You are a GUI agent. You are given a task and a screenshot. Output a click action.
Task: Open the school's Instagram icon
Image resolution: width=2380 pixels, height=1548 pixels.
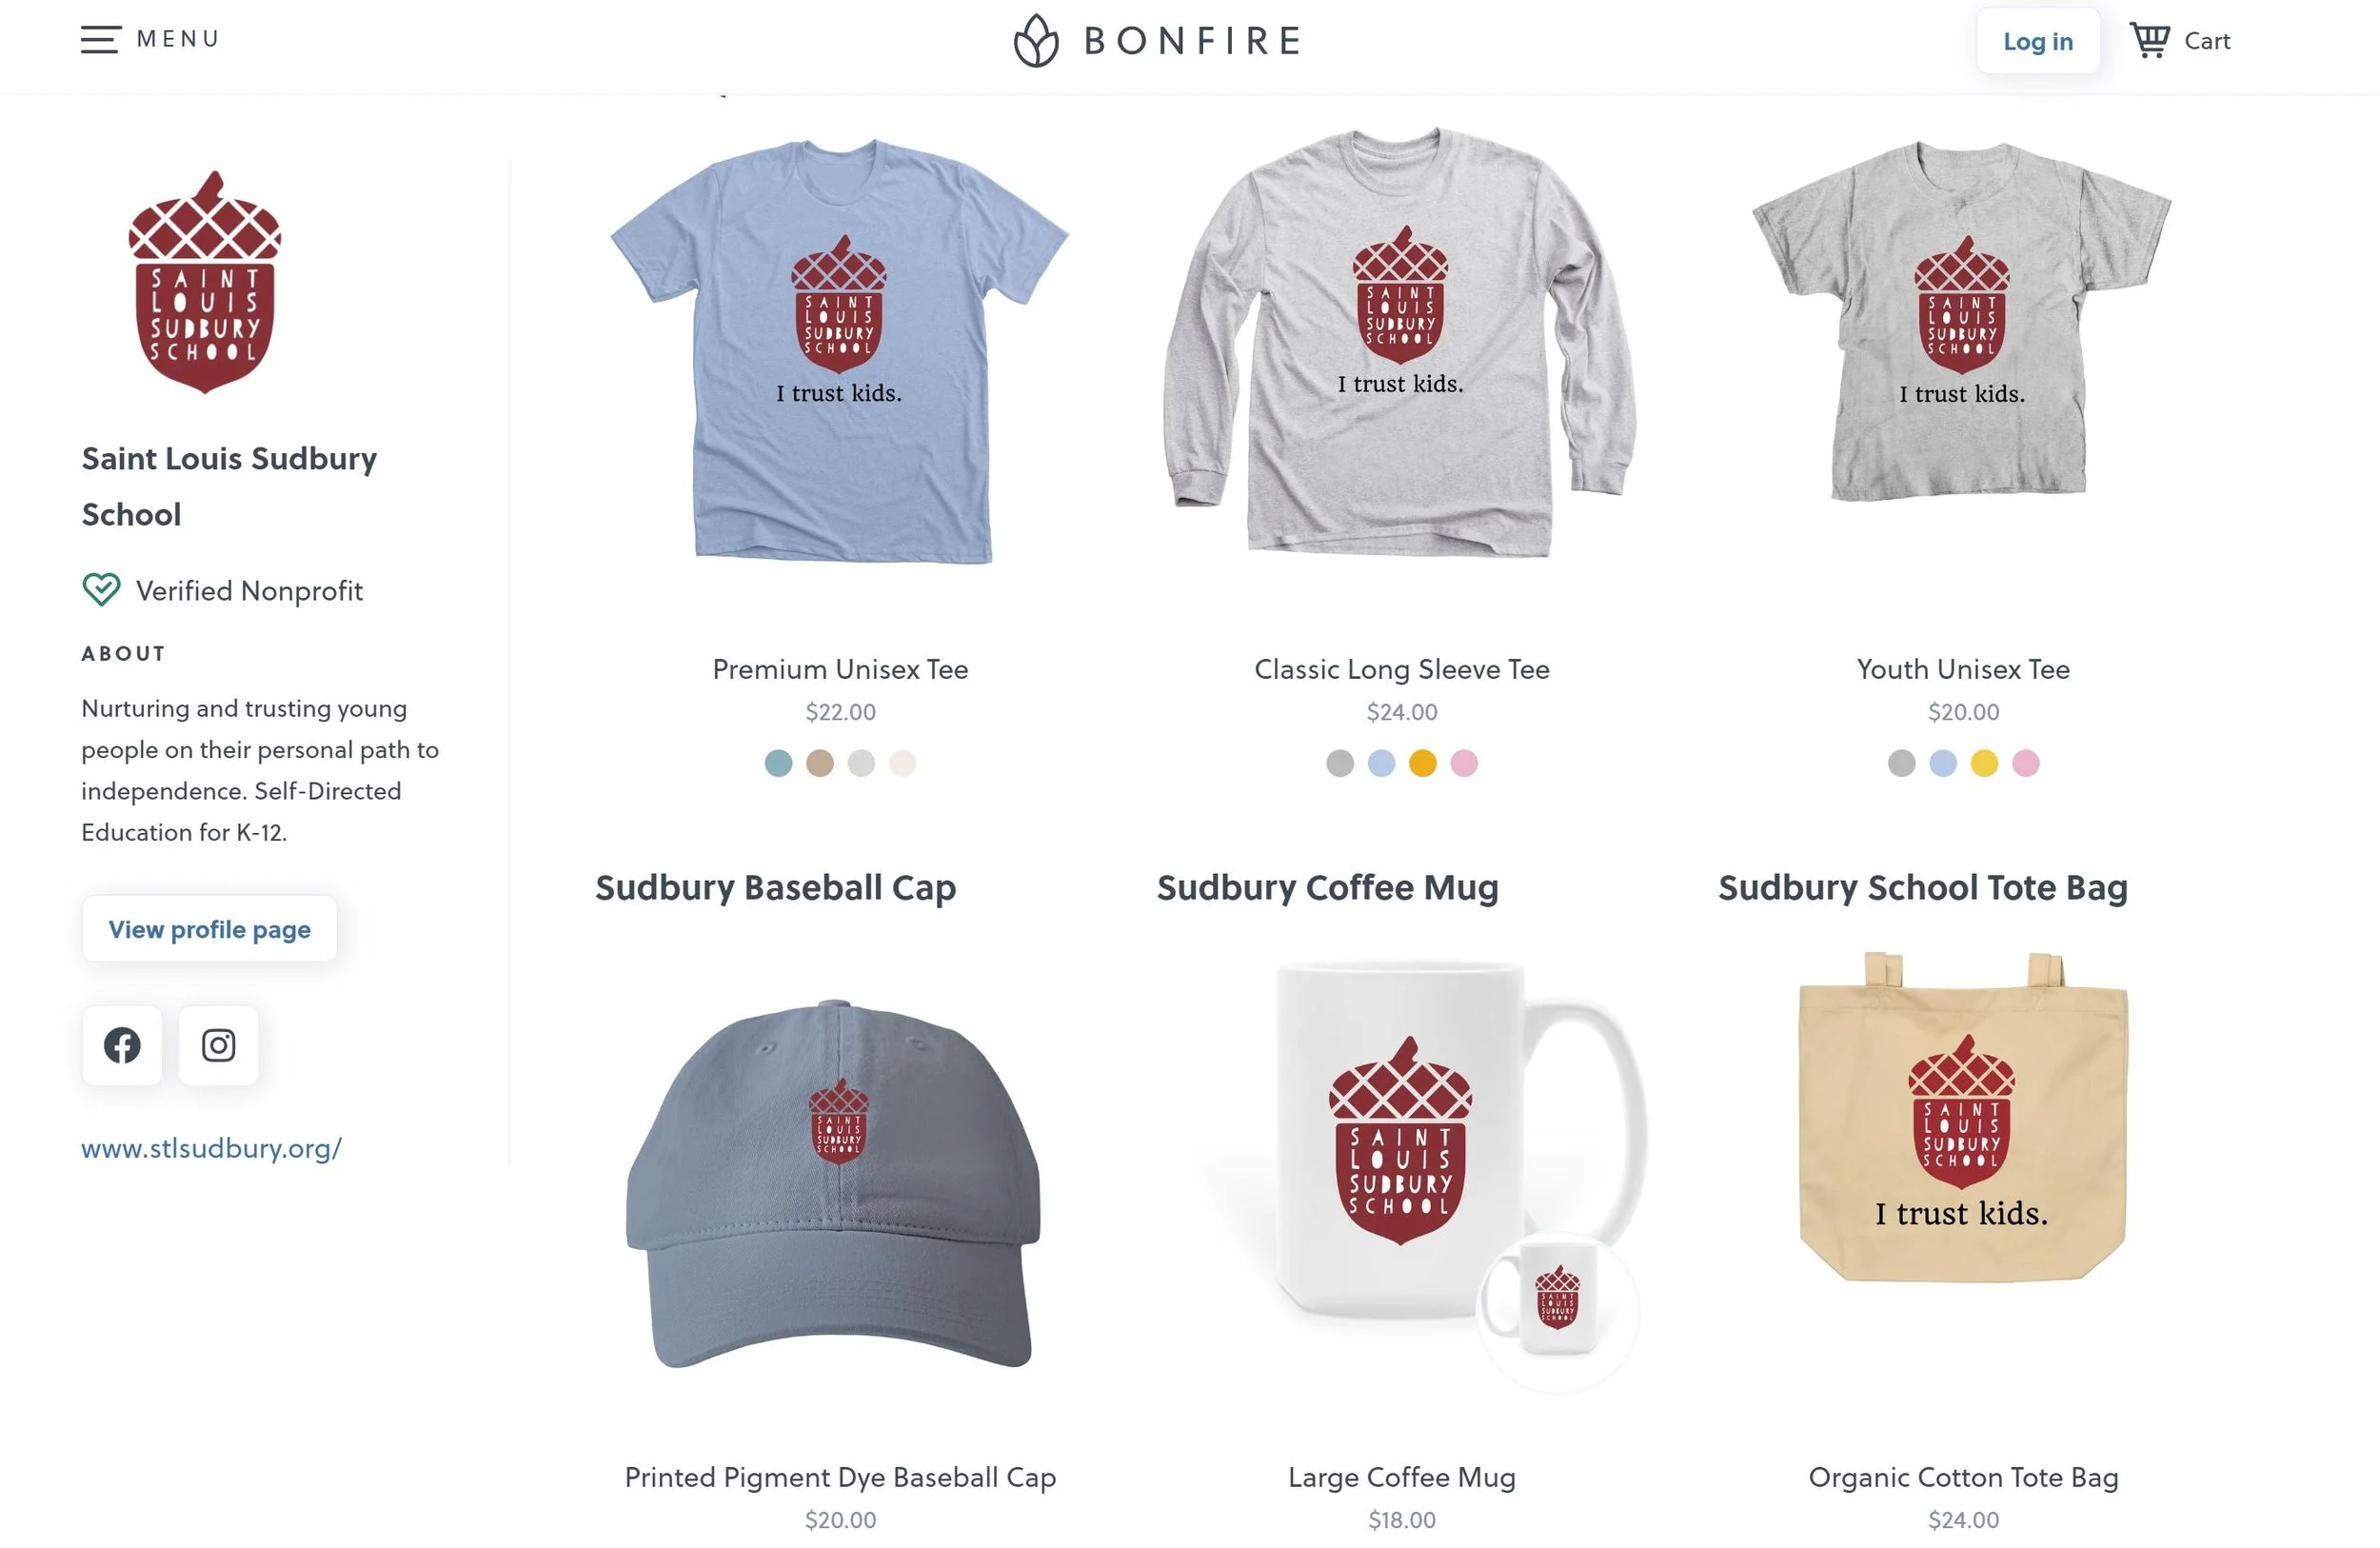tap(218, 1045)
